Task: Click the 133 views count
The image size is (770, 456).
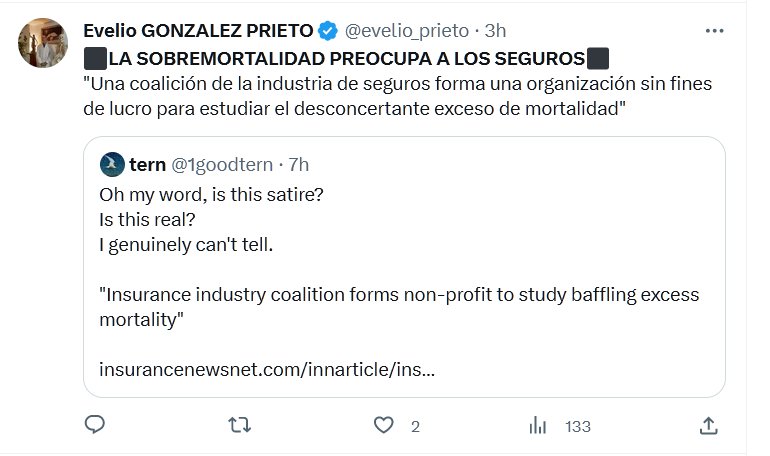Action: tap(578, 427)
